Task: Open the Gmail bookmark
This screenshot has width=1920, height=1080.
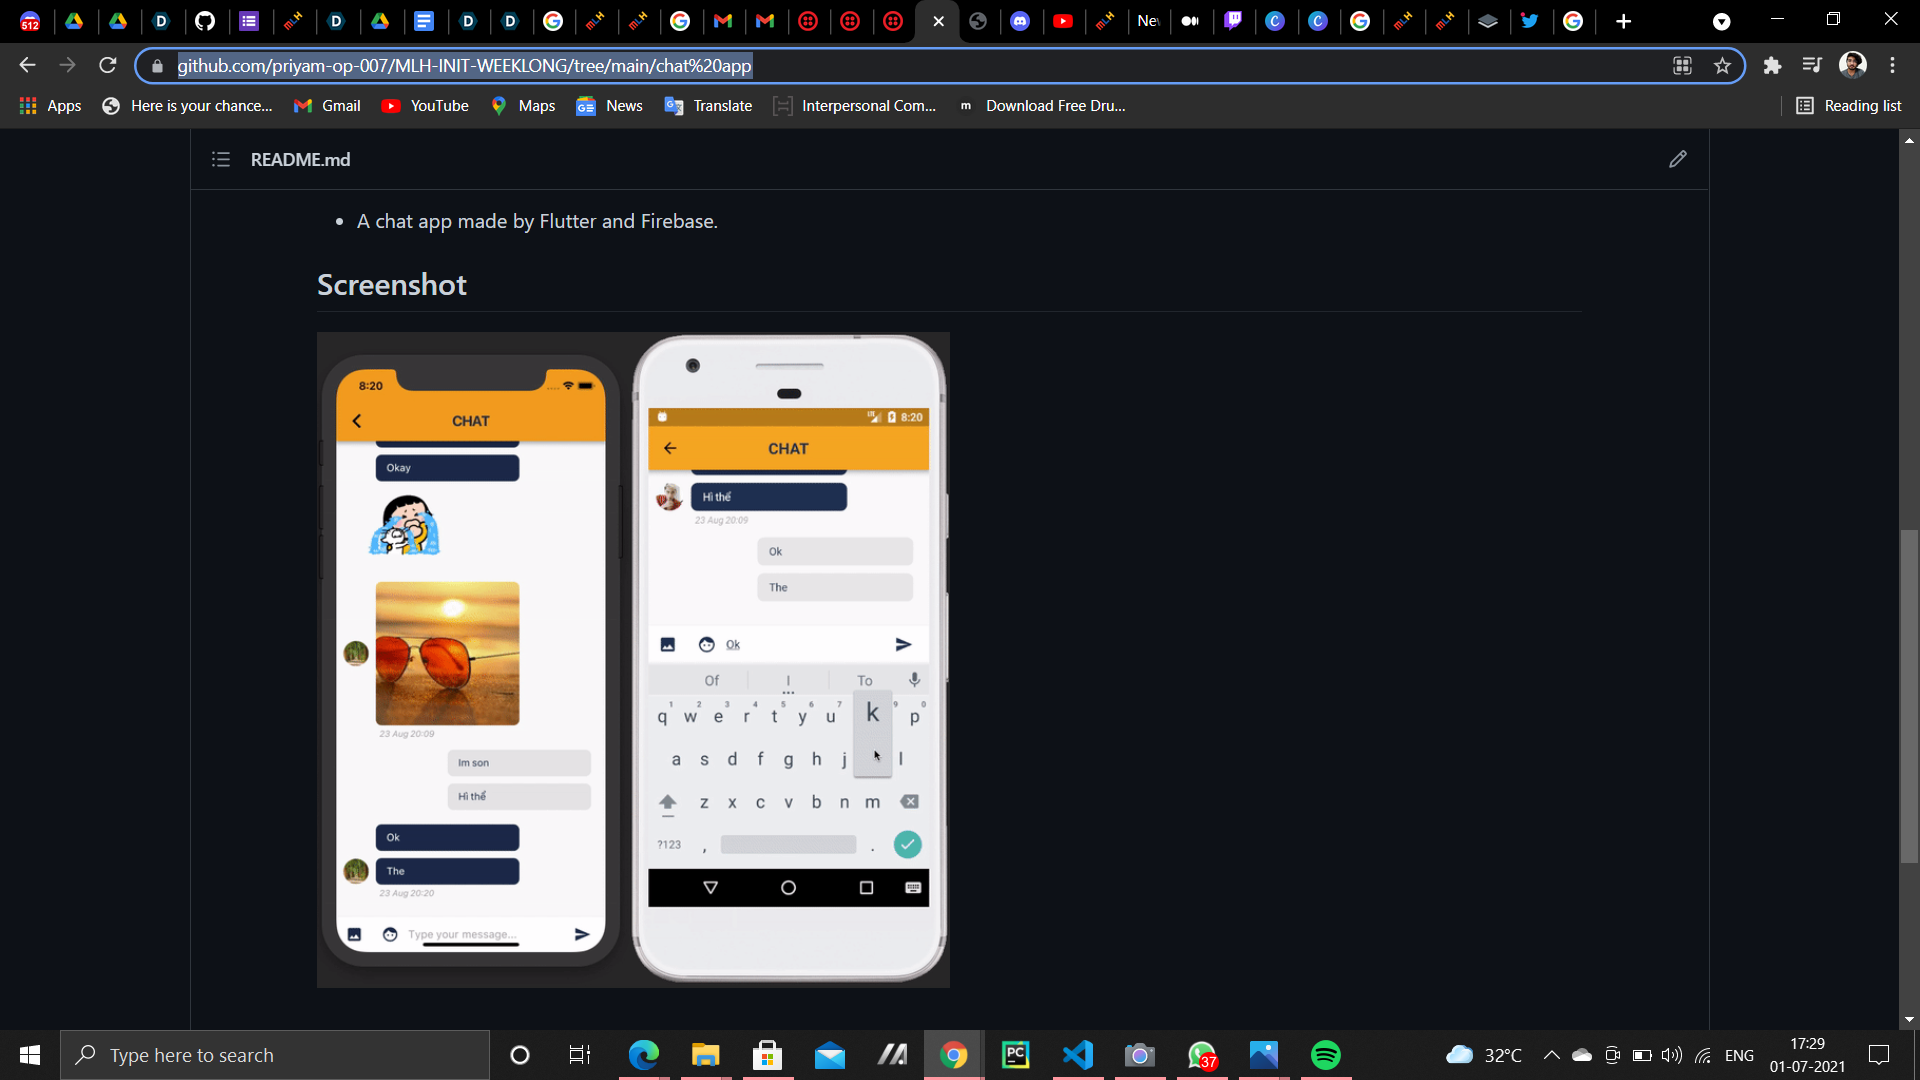Action: pos(327,106)
